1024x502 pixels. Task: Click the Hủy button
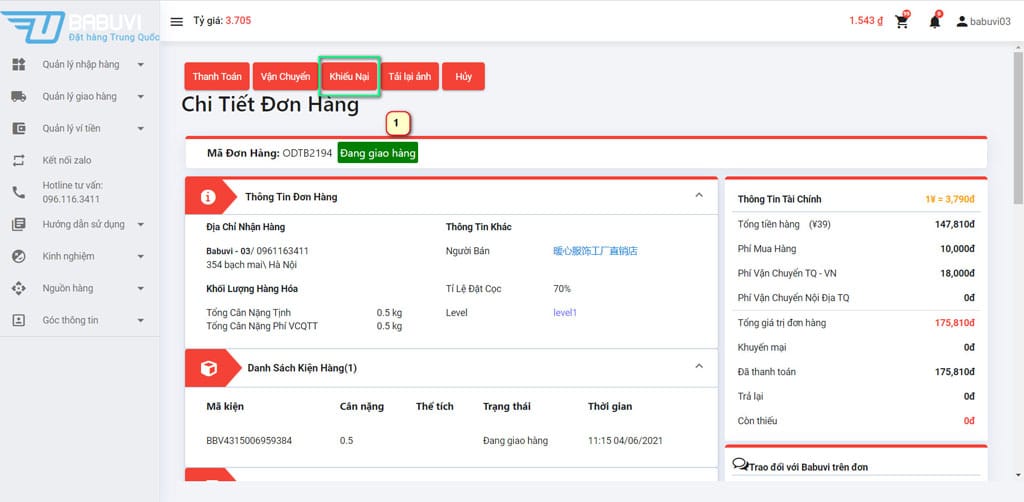pos(463,77)
